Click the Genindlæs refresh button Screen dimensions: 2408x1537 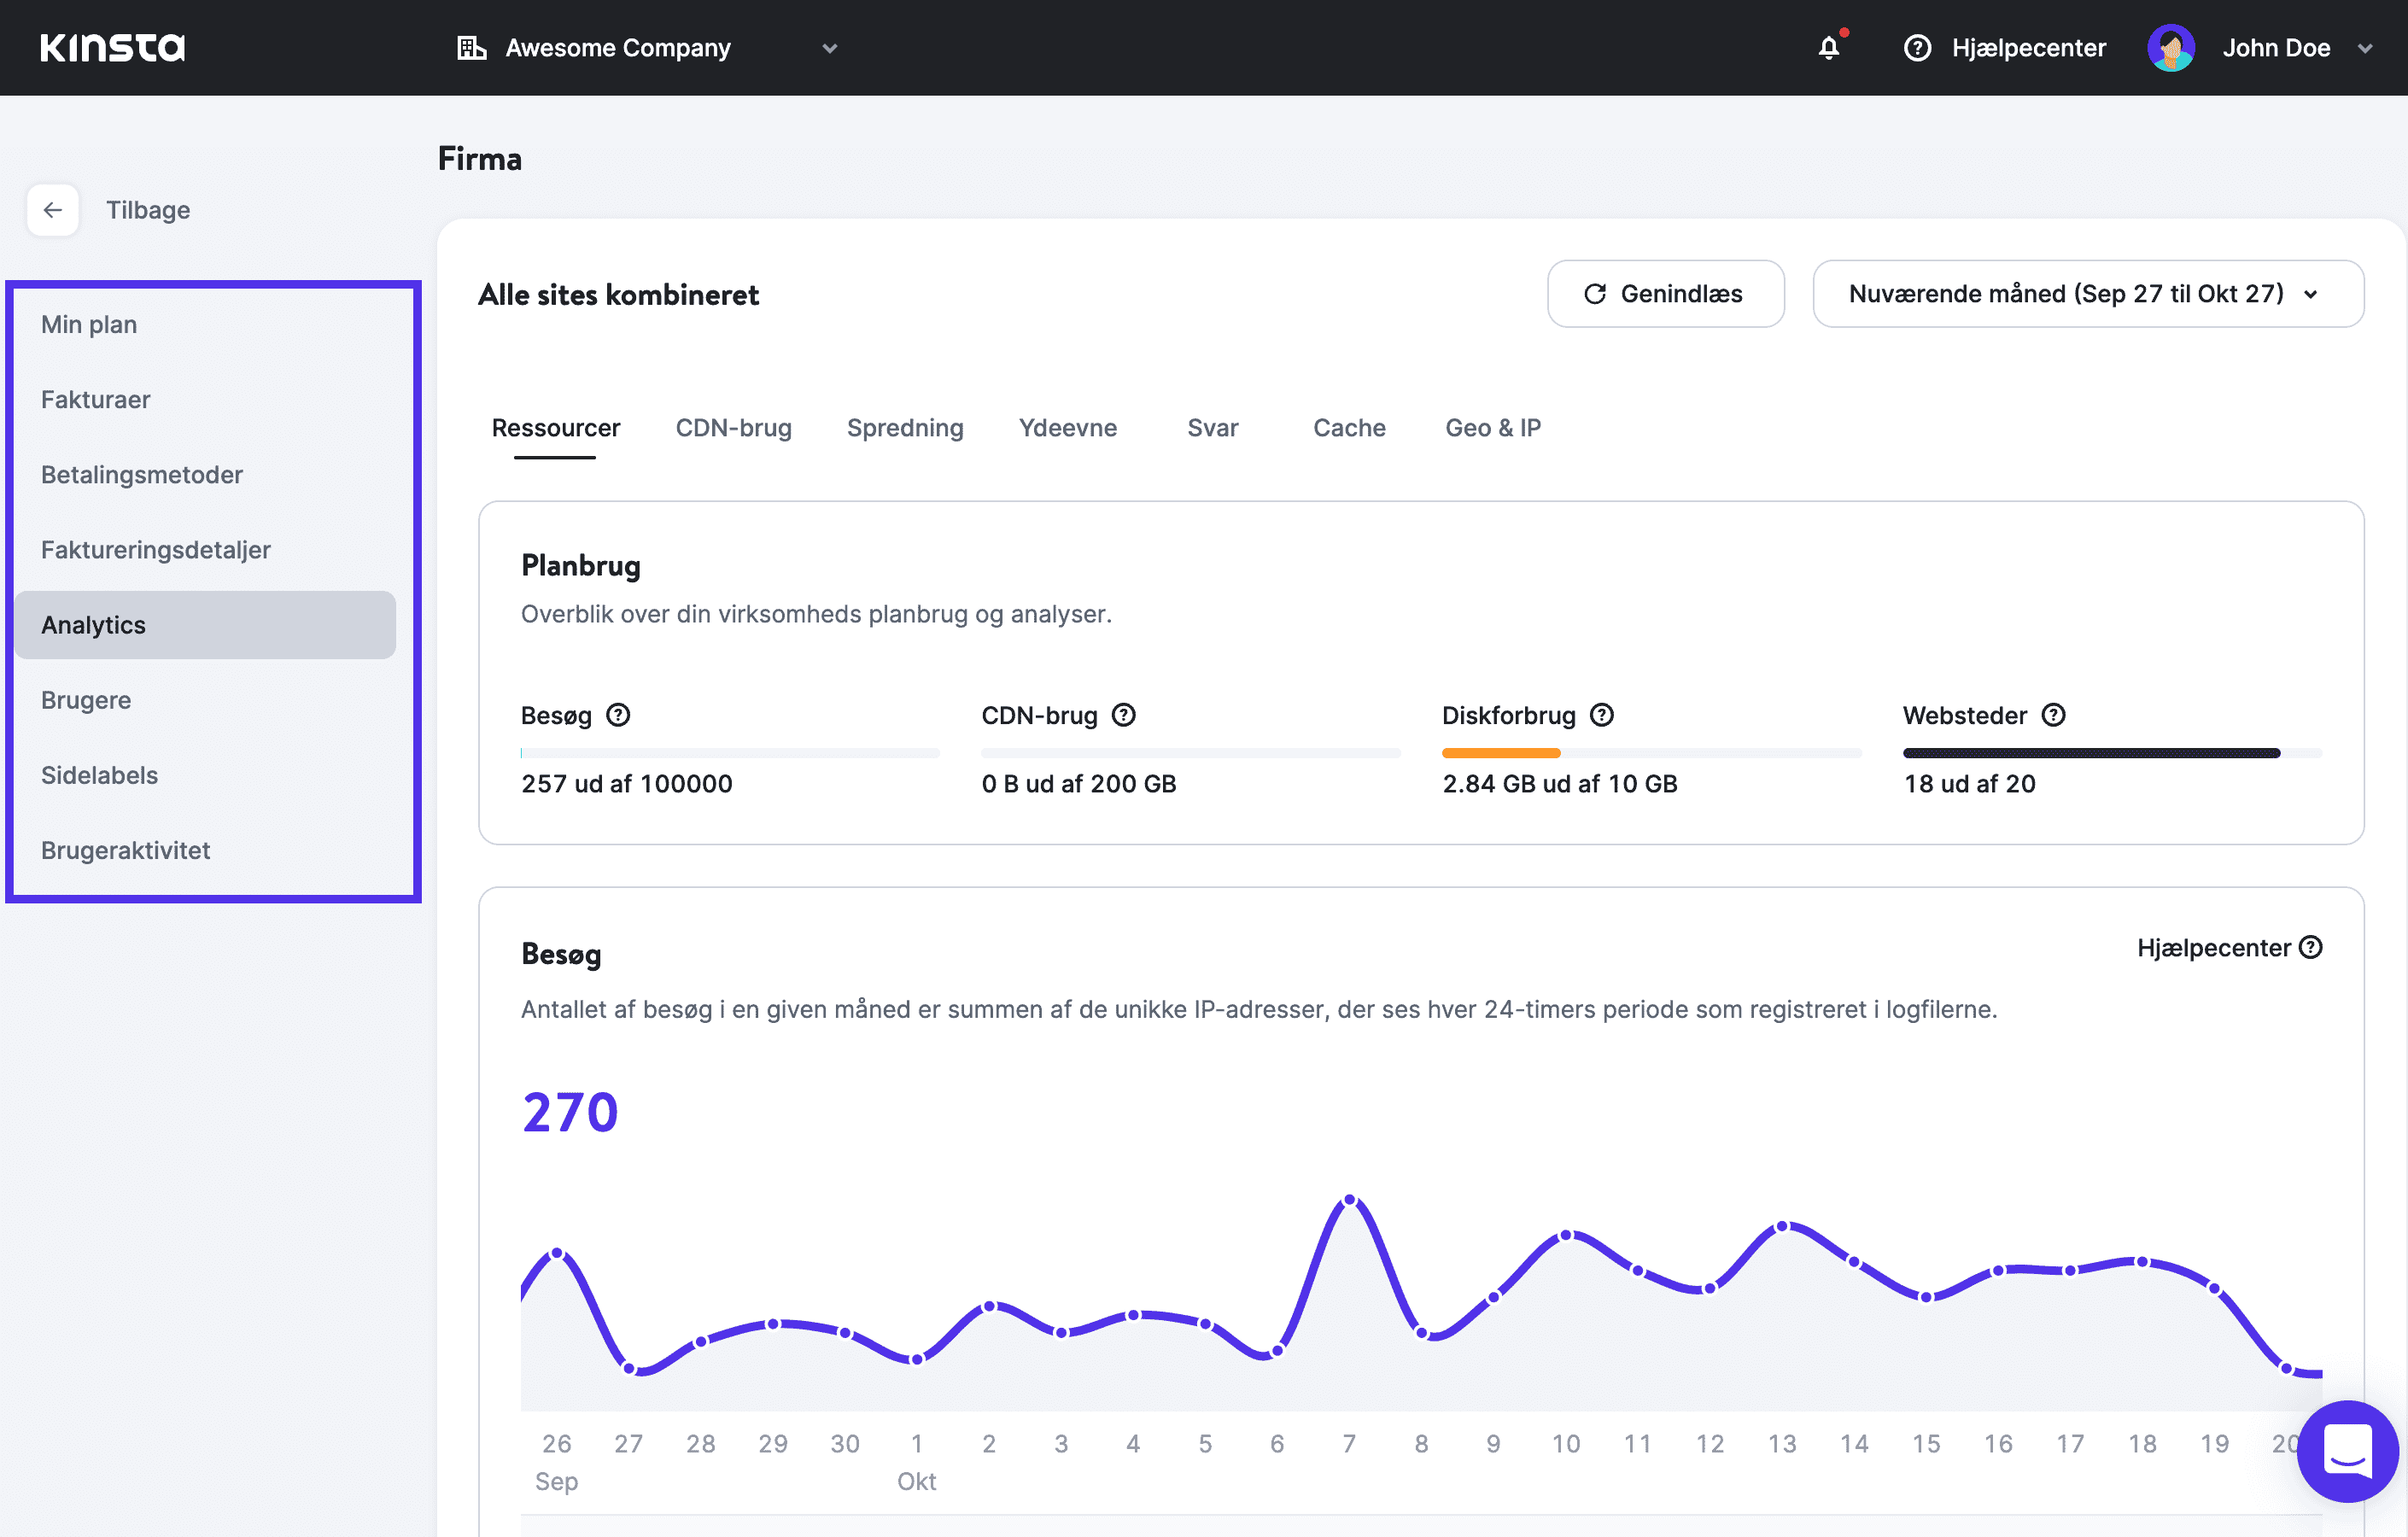[x=1666, y=293]
